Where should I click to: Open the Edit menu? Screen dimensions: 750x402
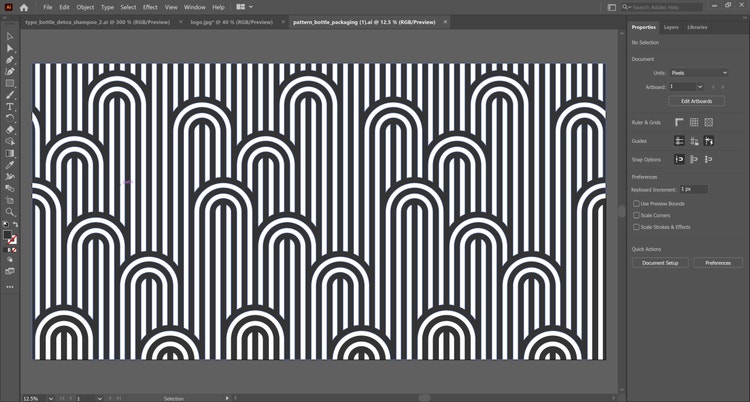[64, 7]
